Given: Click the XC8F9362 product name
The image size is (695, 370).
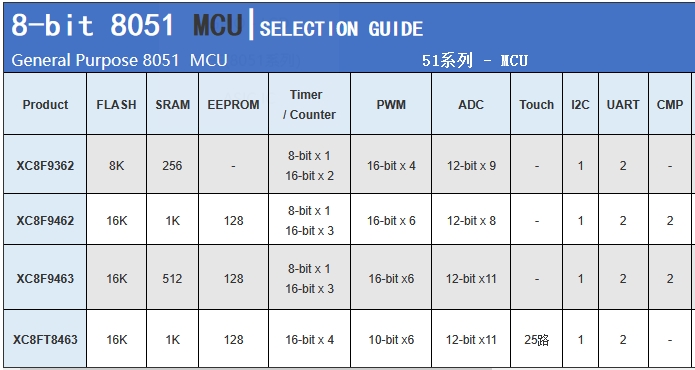Looking at the screenshot, I should coord(45,166).
